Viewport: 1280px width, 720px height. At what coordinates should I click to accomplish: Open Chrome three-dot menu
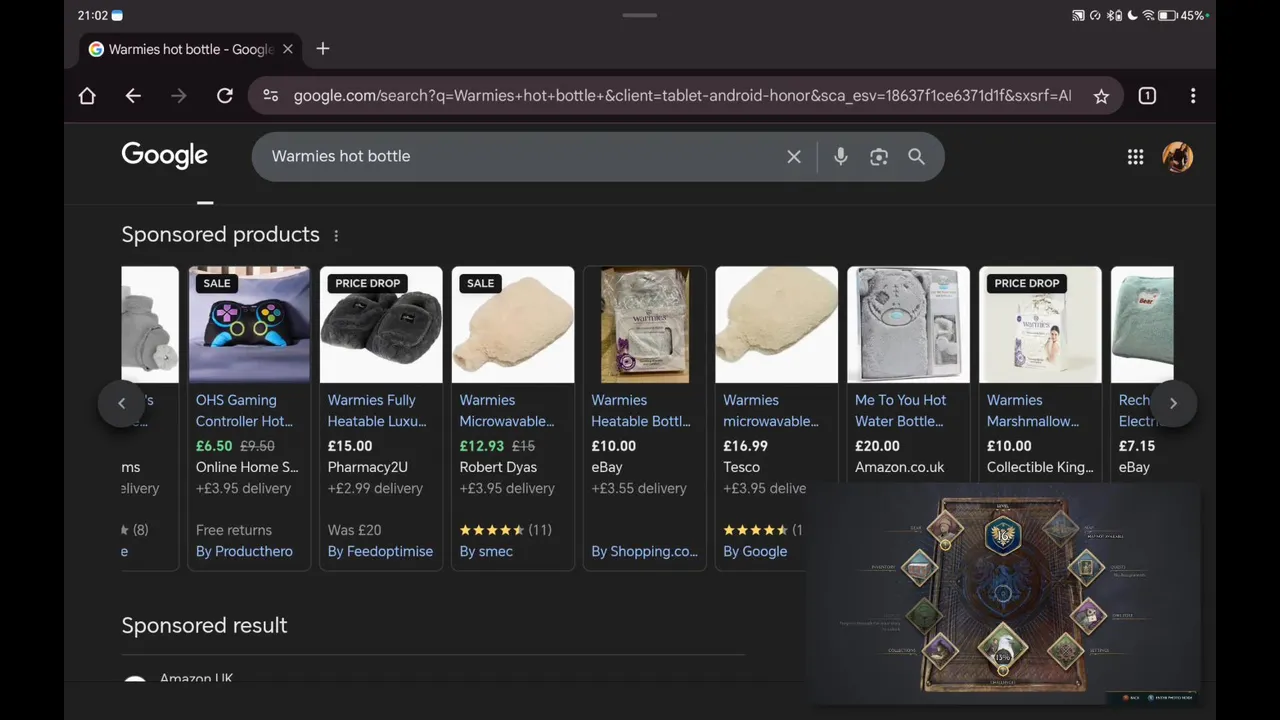(x=1193, y=96)
